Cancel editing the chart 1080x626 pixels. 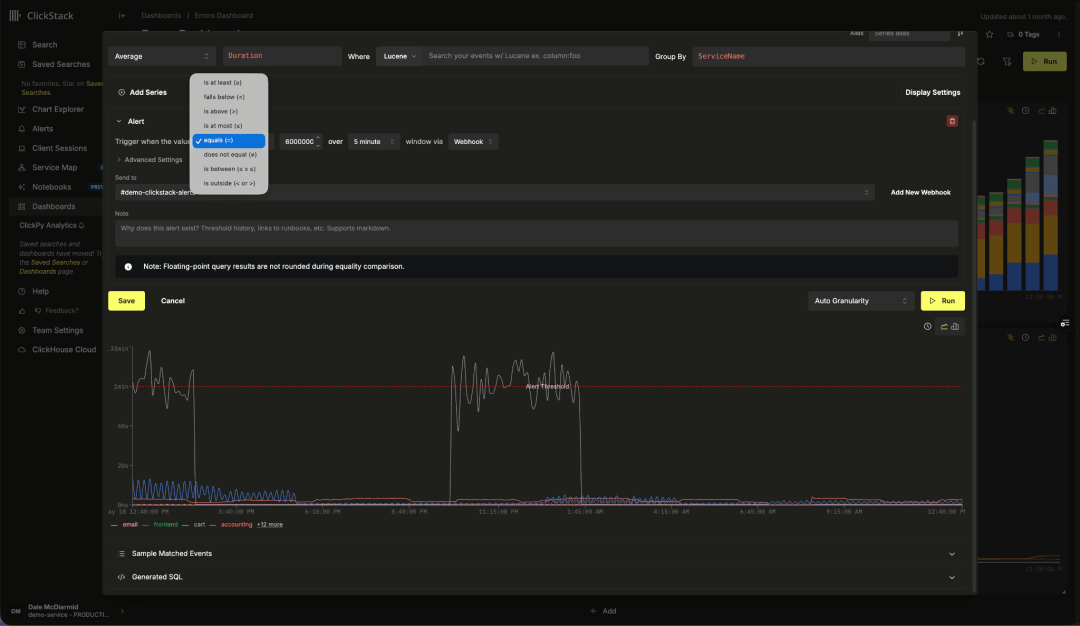[173, 301]
